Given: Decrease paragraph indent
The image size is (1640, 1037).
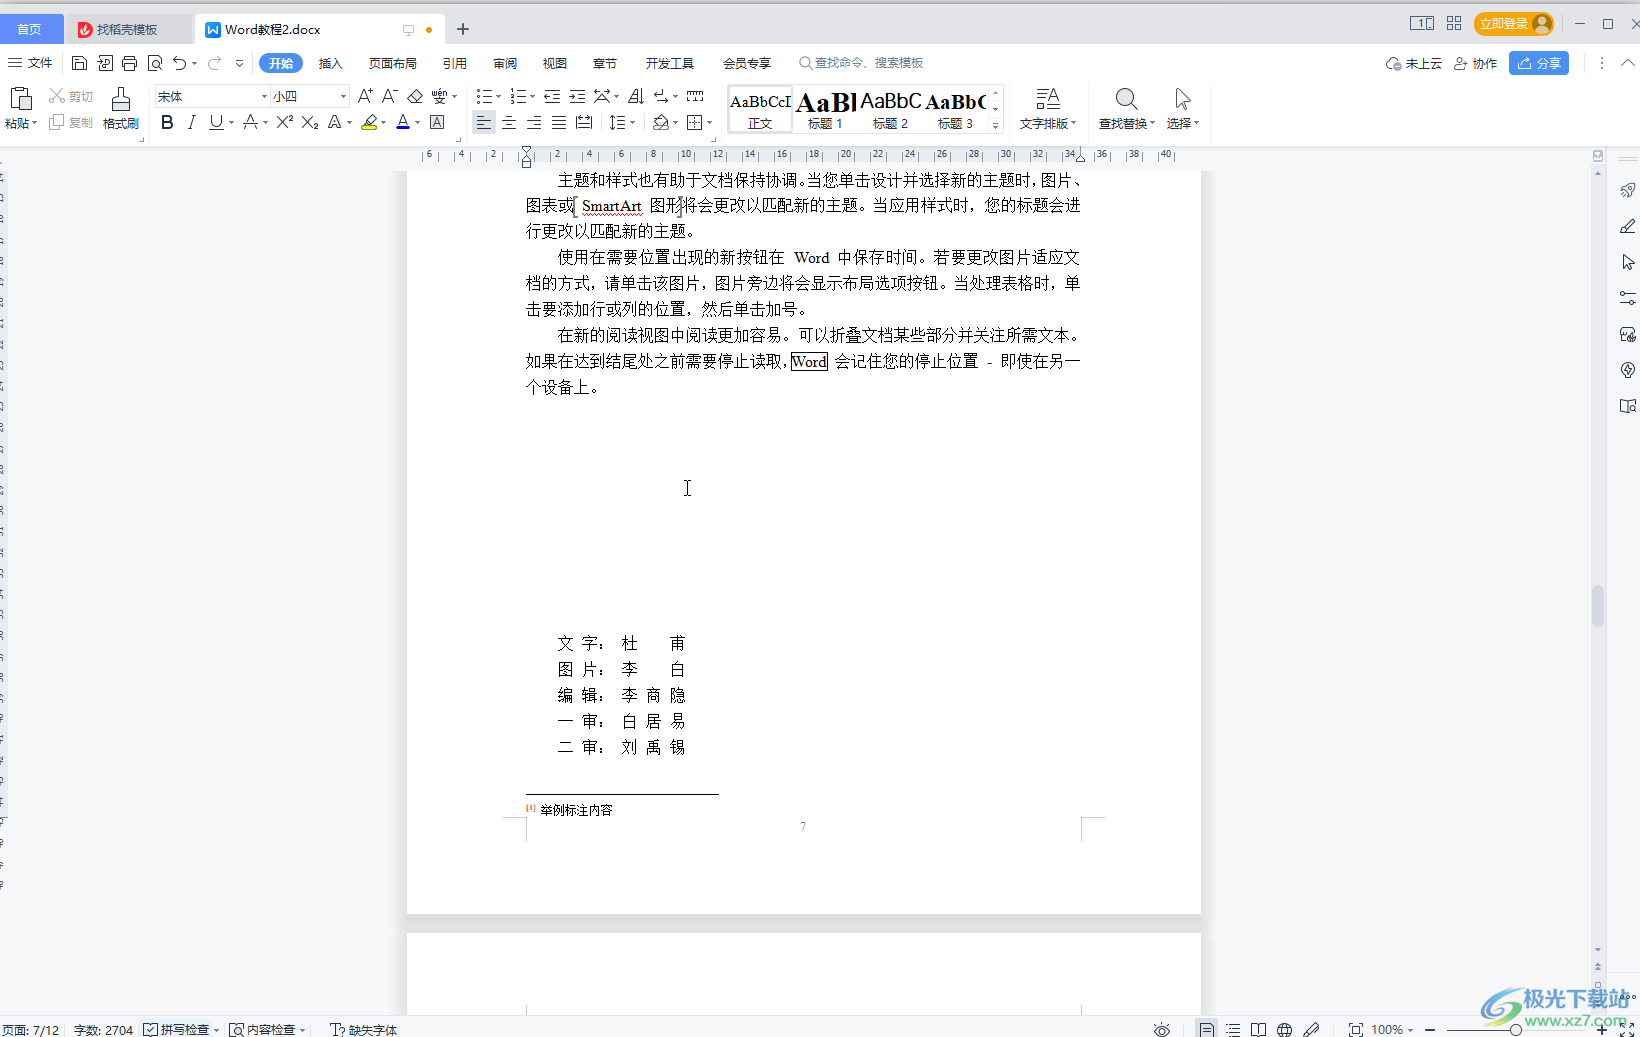Looking at the screenshot, I should 552,96.
